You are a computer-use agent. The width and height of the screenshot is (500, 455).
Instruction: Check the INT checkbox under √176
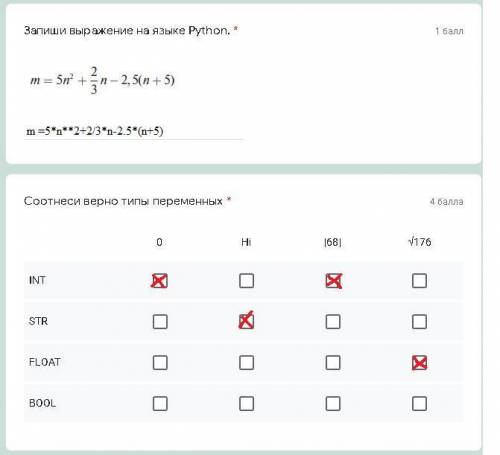click(x=419, y=281)
